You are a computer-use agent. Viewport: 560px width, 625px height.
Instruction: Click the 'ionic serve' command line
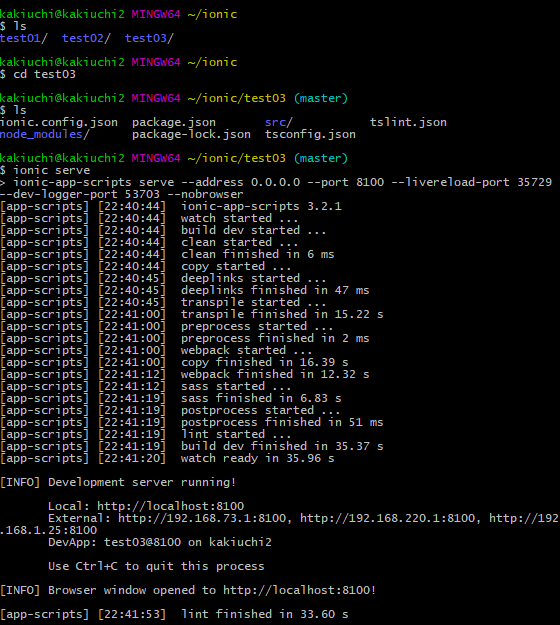click(45, 170)
